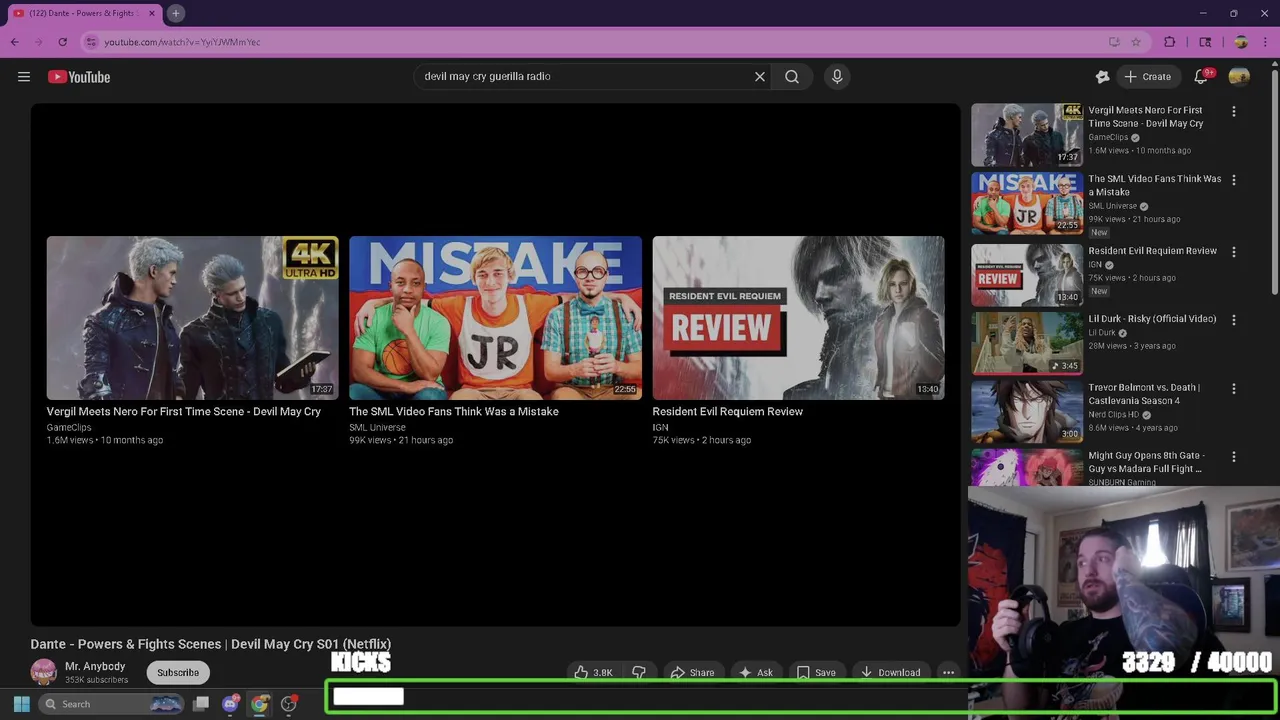Open sidebar title Trevor Belmont vs. Death

(1144, 394)
